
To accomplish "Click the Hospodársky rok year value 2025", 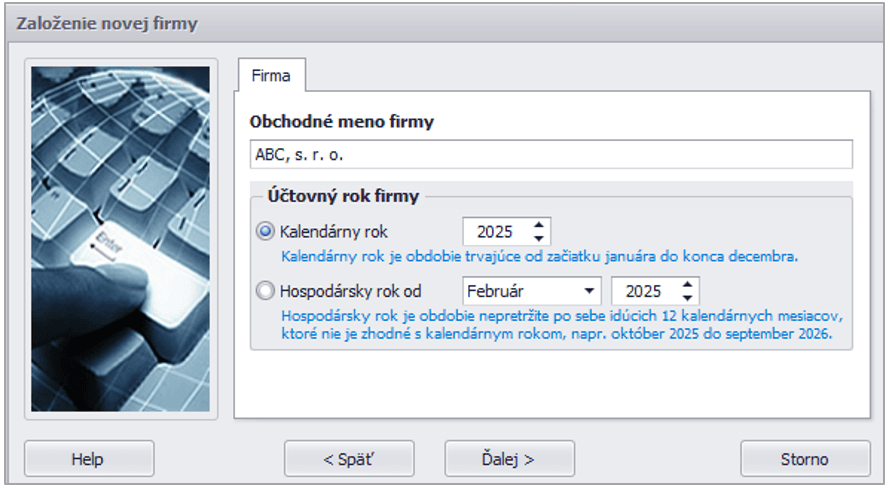I will pos(643,292).
